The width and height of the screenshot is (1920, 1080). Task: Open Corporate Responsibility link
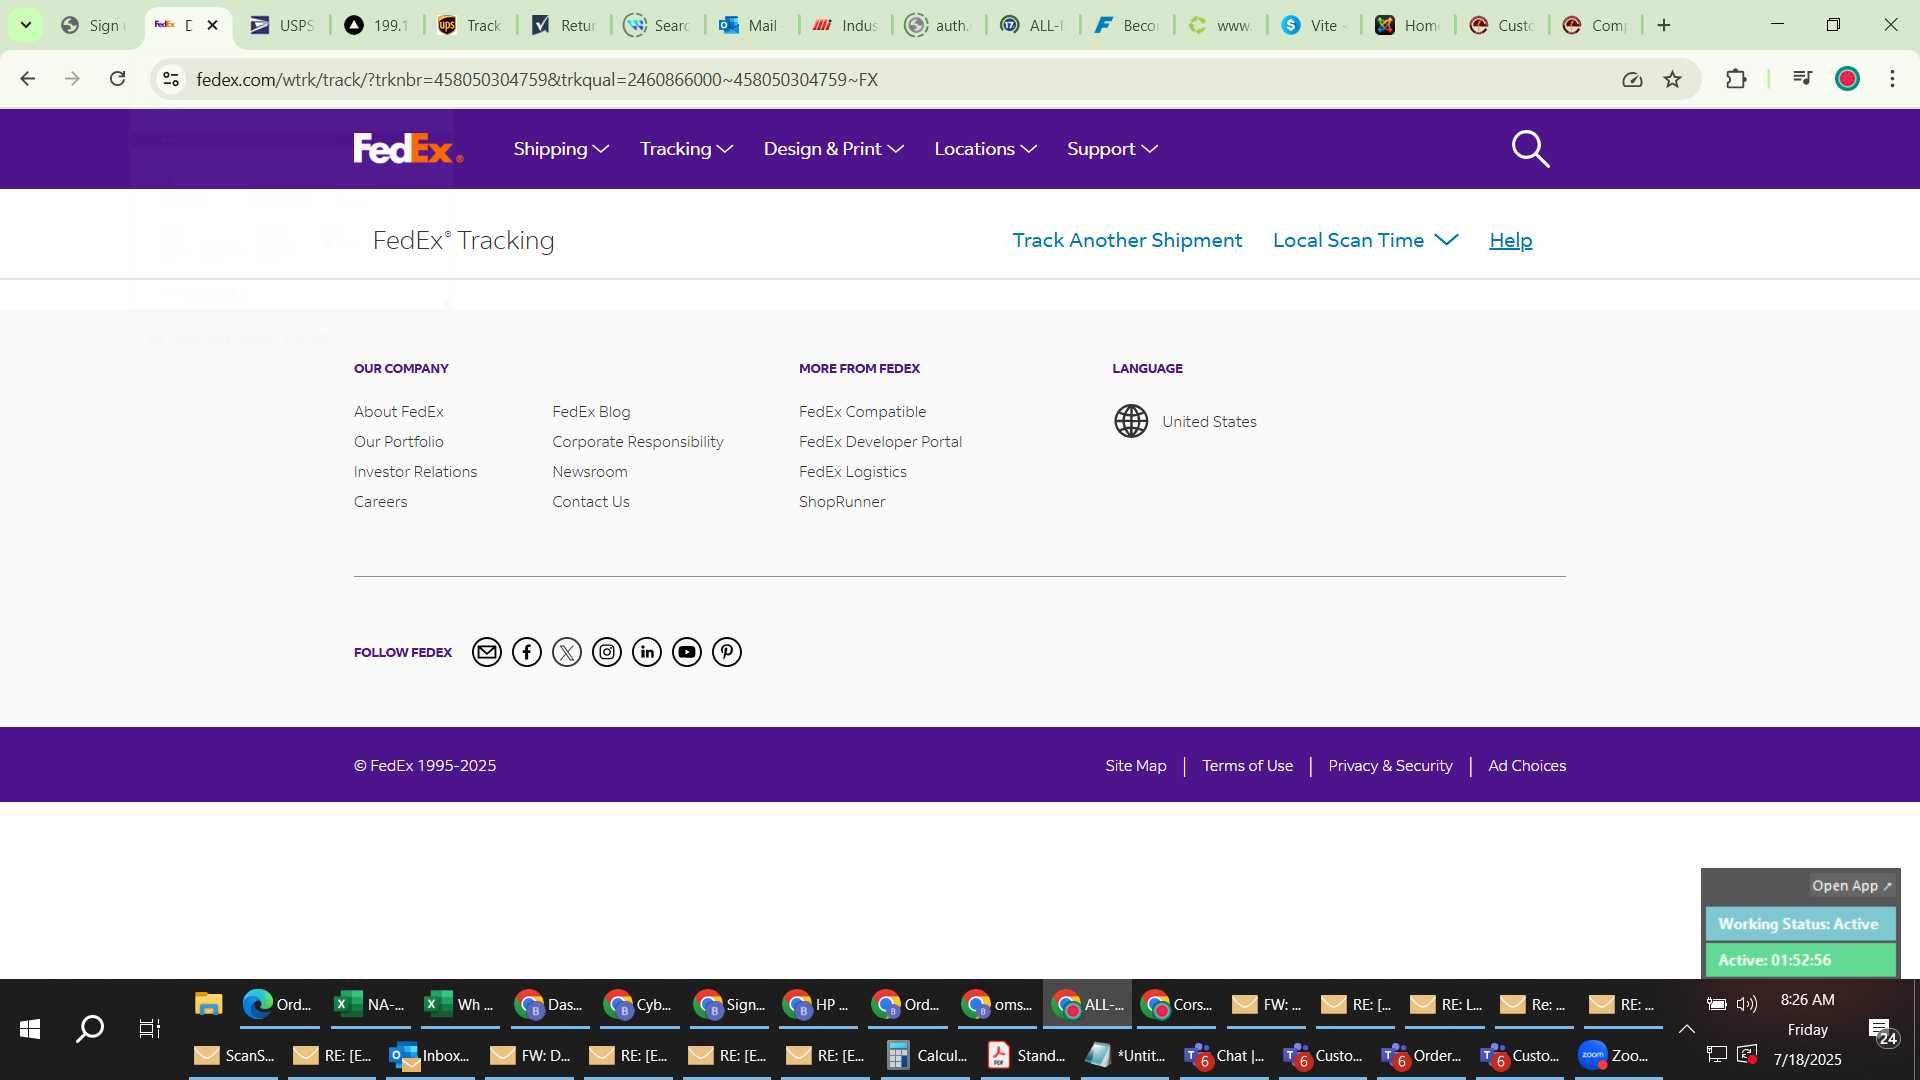click(x=638, y=441)
